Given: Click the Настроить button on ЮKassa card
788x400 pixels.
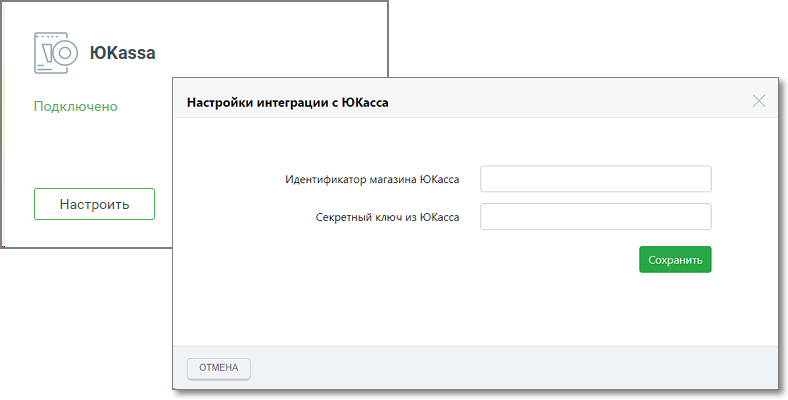Looking at the screenshot, I should [x=94, y=204].
